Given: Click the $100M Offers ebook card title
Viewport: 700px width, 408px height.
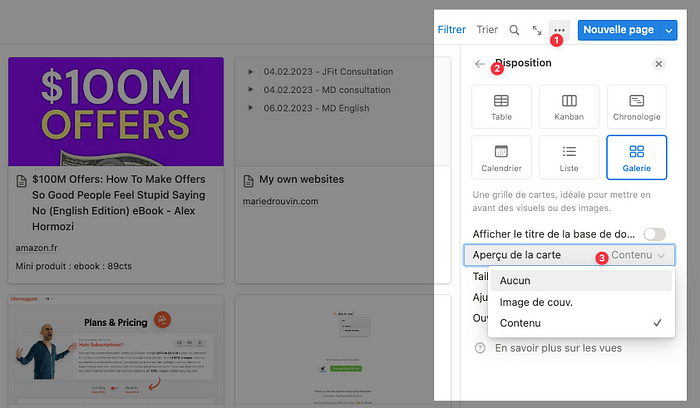Looking at the screenshot, I should tap(118, 203).
